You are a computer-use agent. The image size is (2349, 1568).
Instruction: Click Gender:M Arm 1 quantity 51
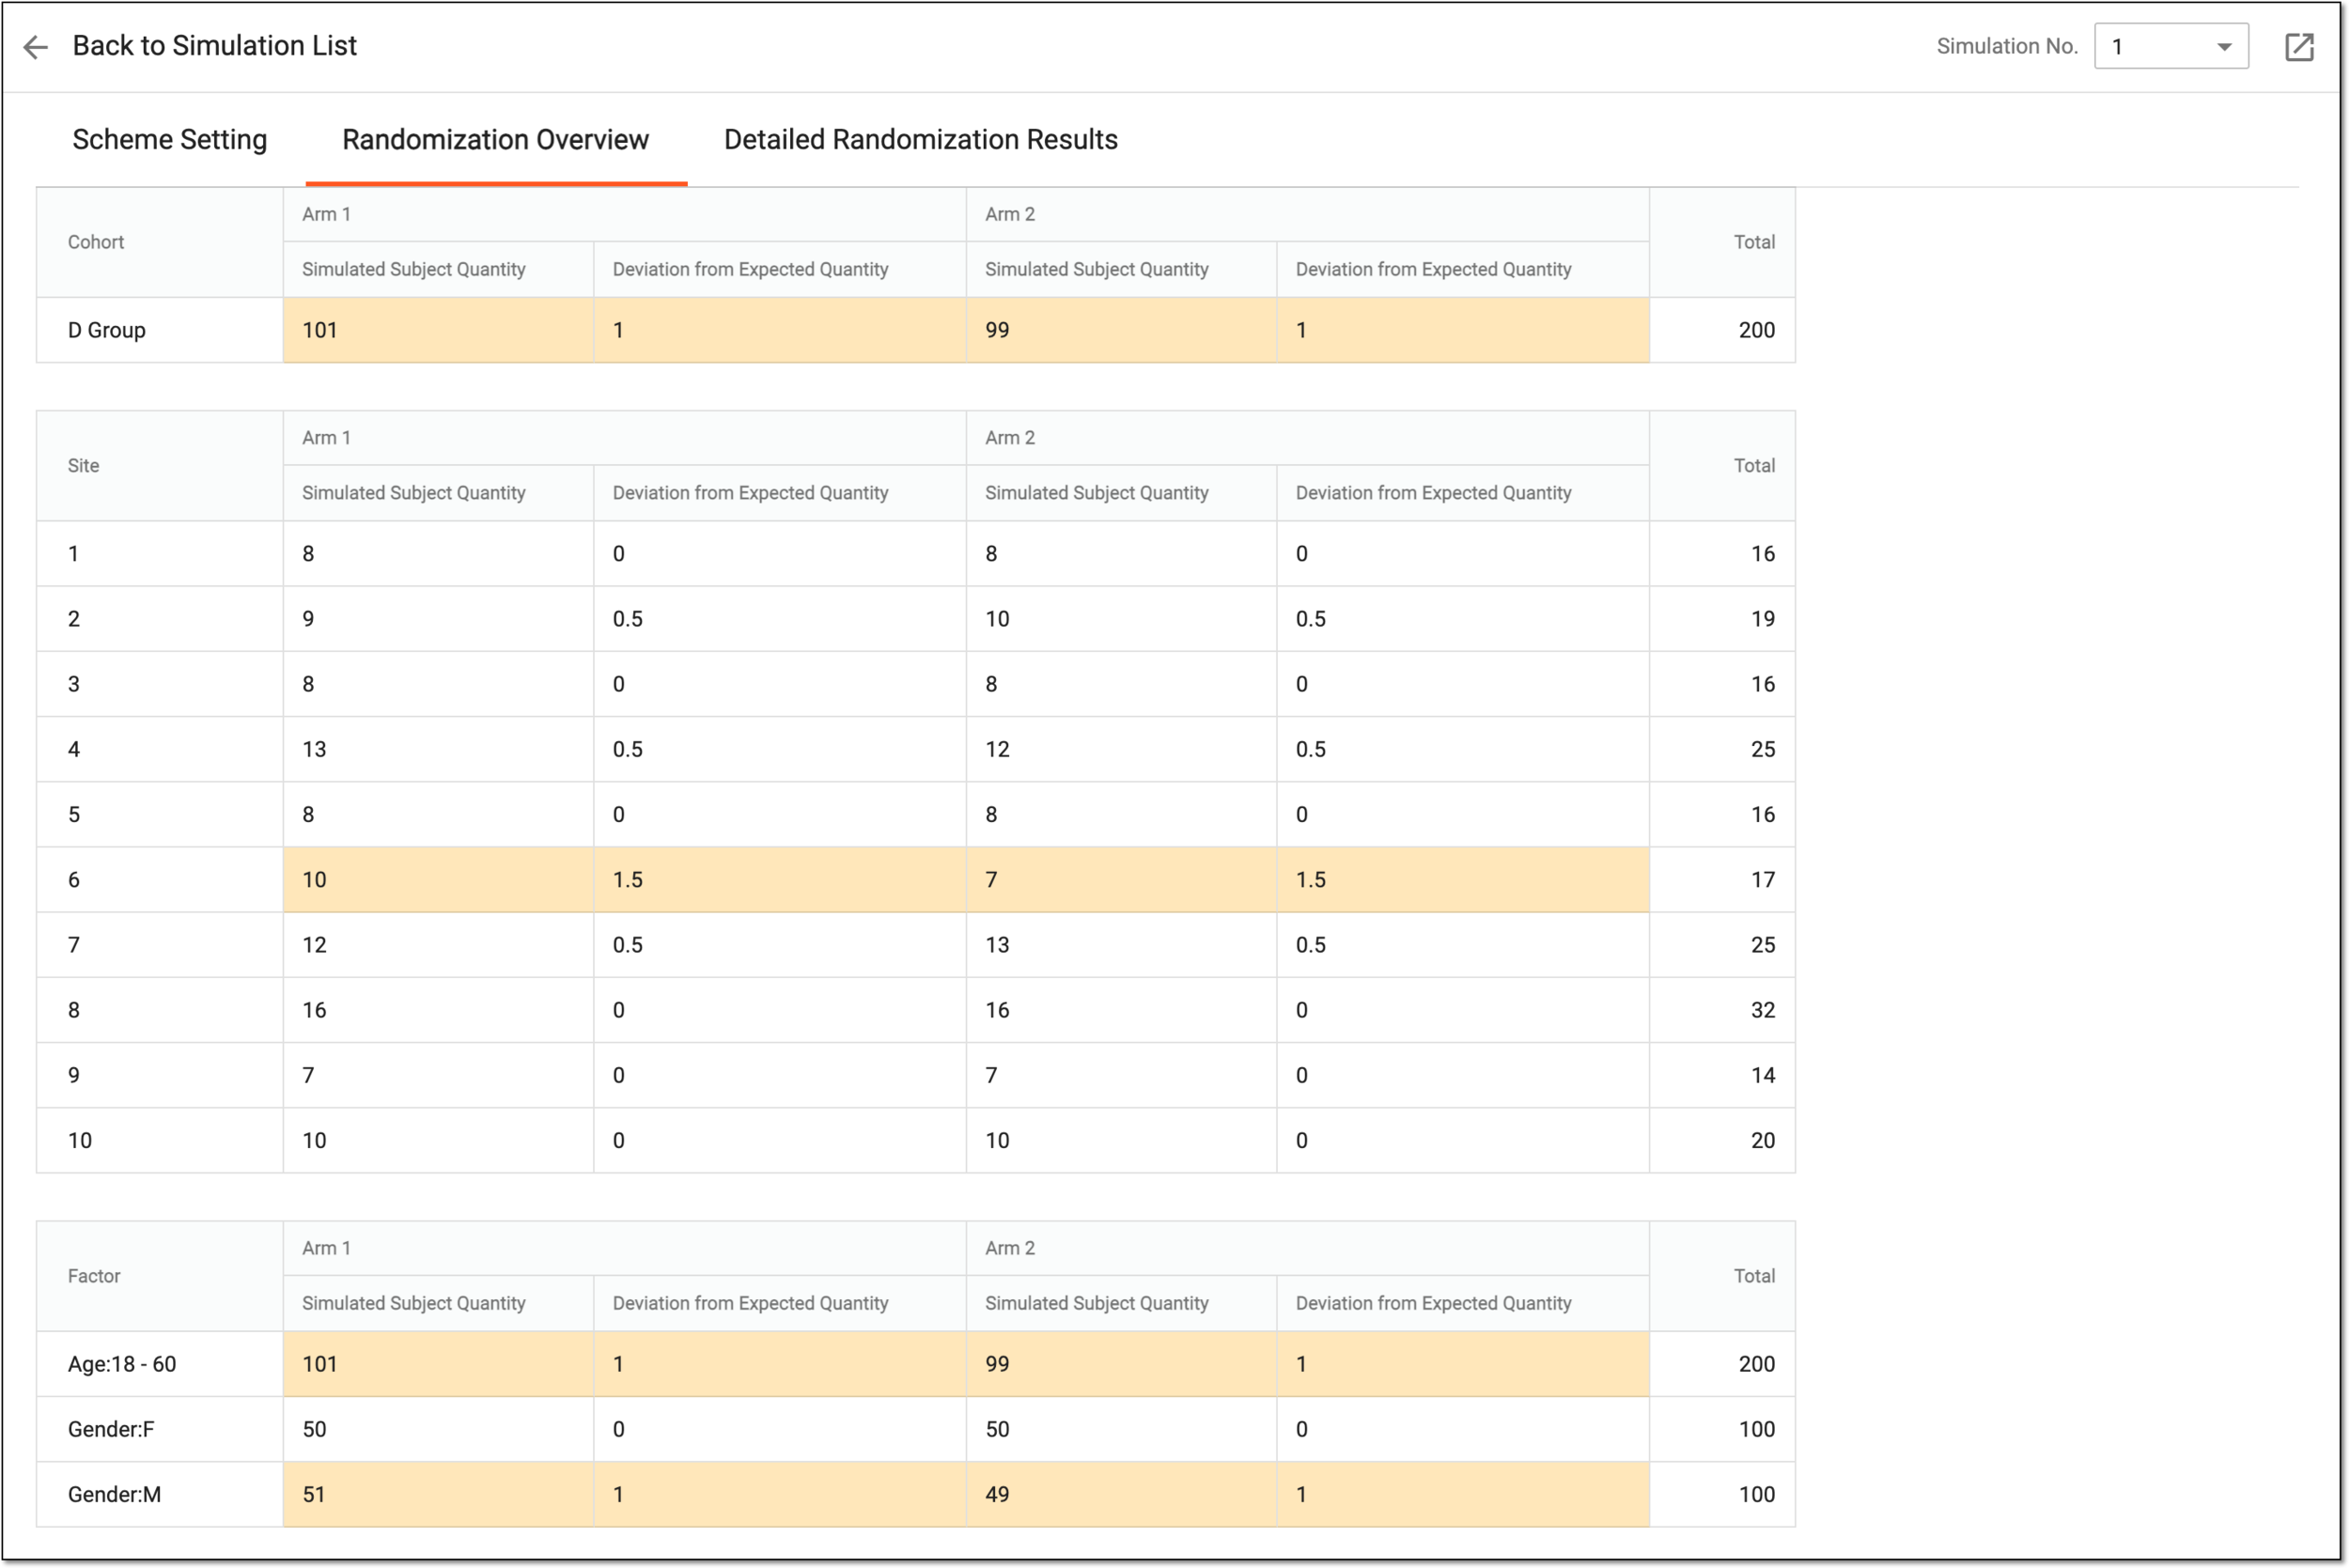tap(314, 1494)
